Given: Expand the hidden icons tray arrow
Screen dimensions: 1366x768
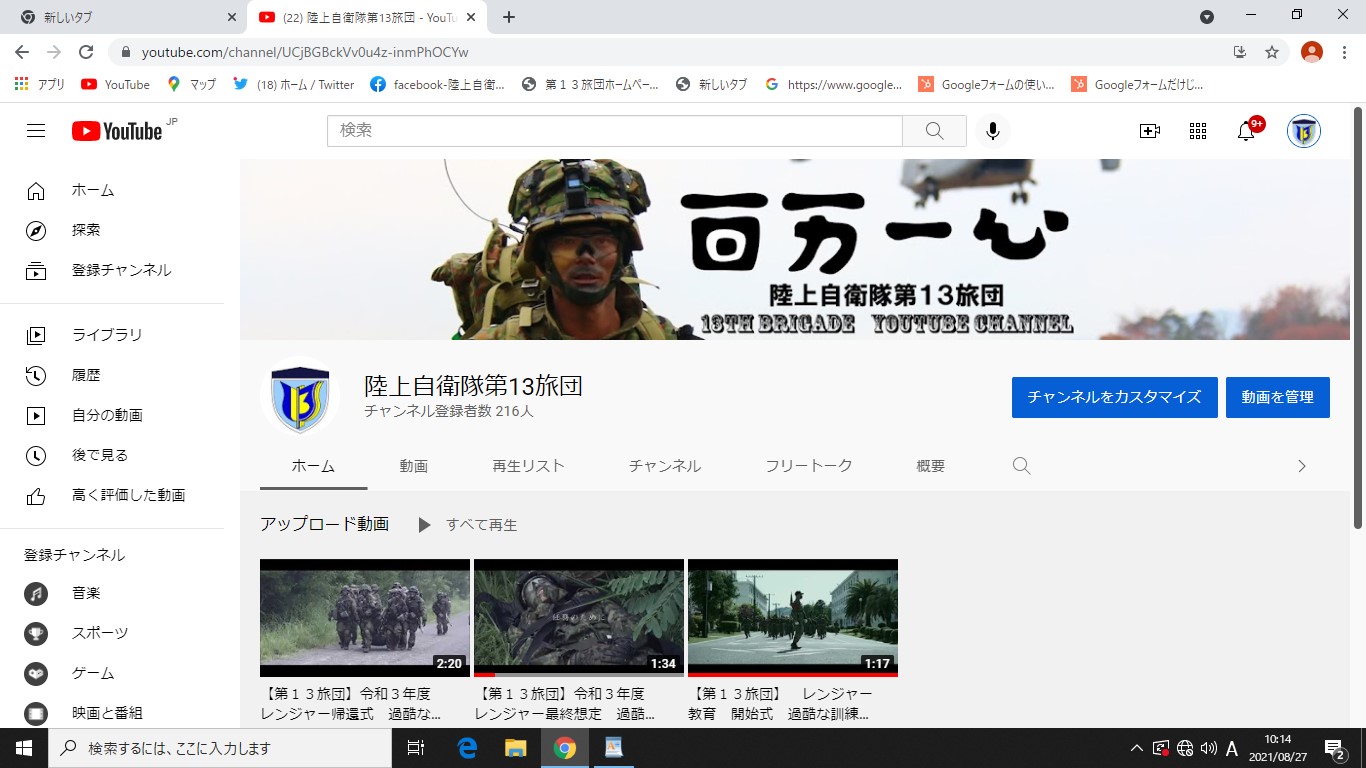Looking at the screenshot, I should tap(1136, 748).
